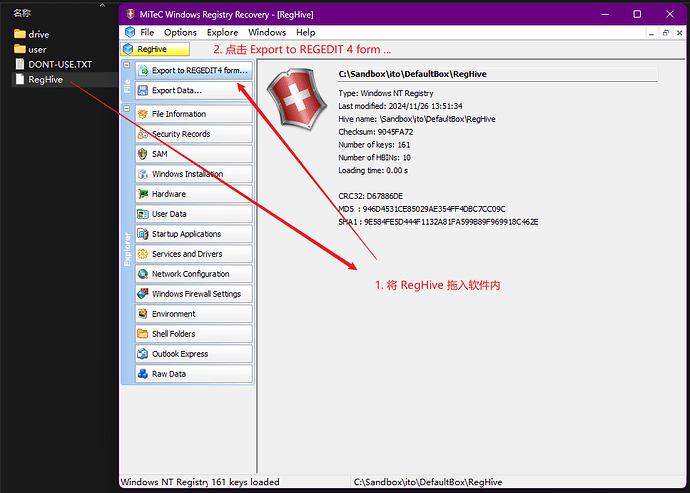
Task: Click the Windows Firewall Settings icon
Action: [x=143, y=294]
